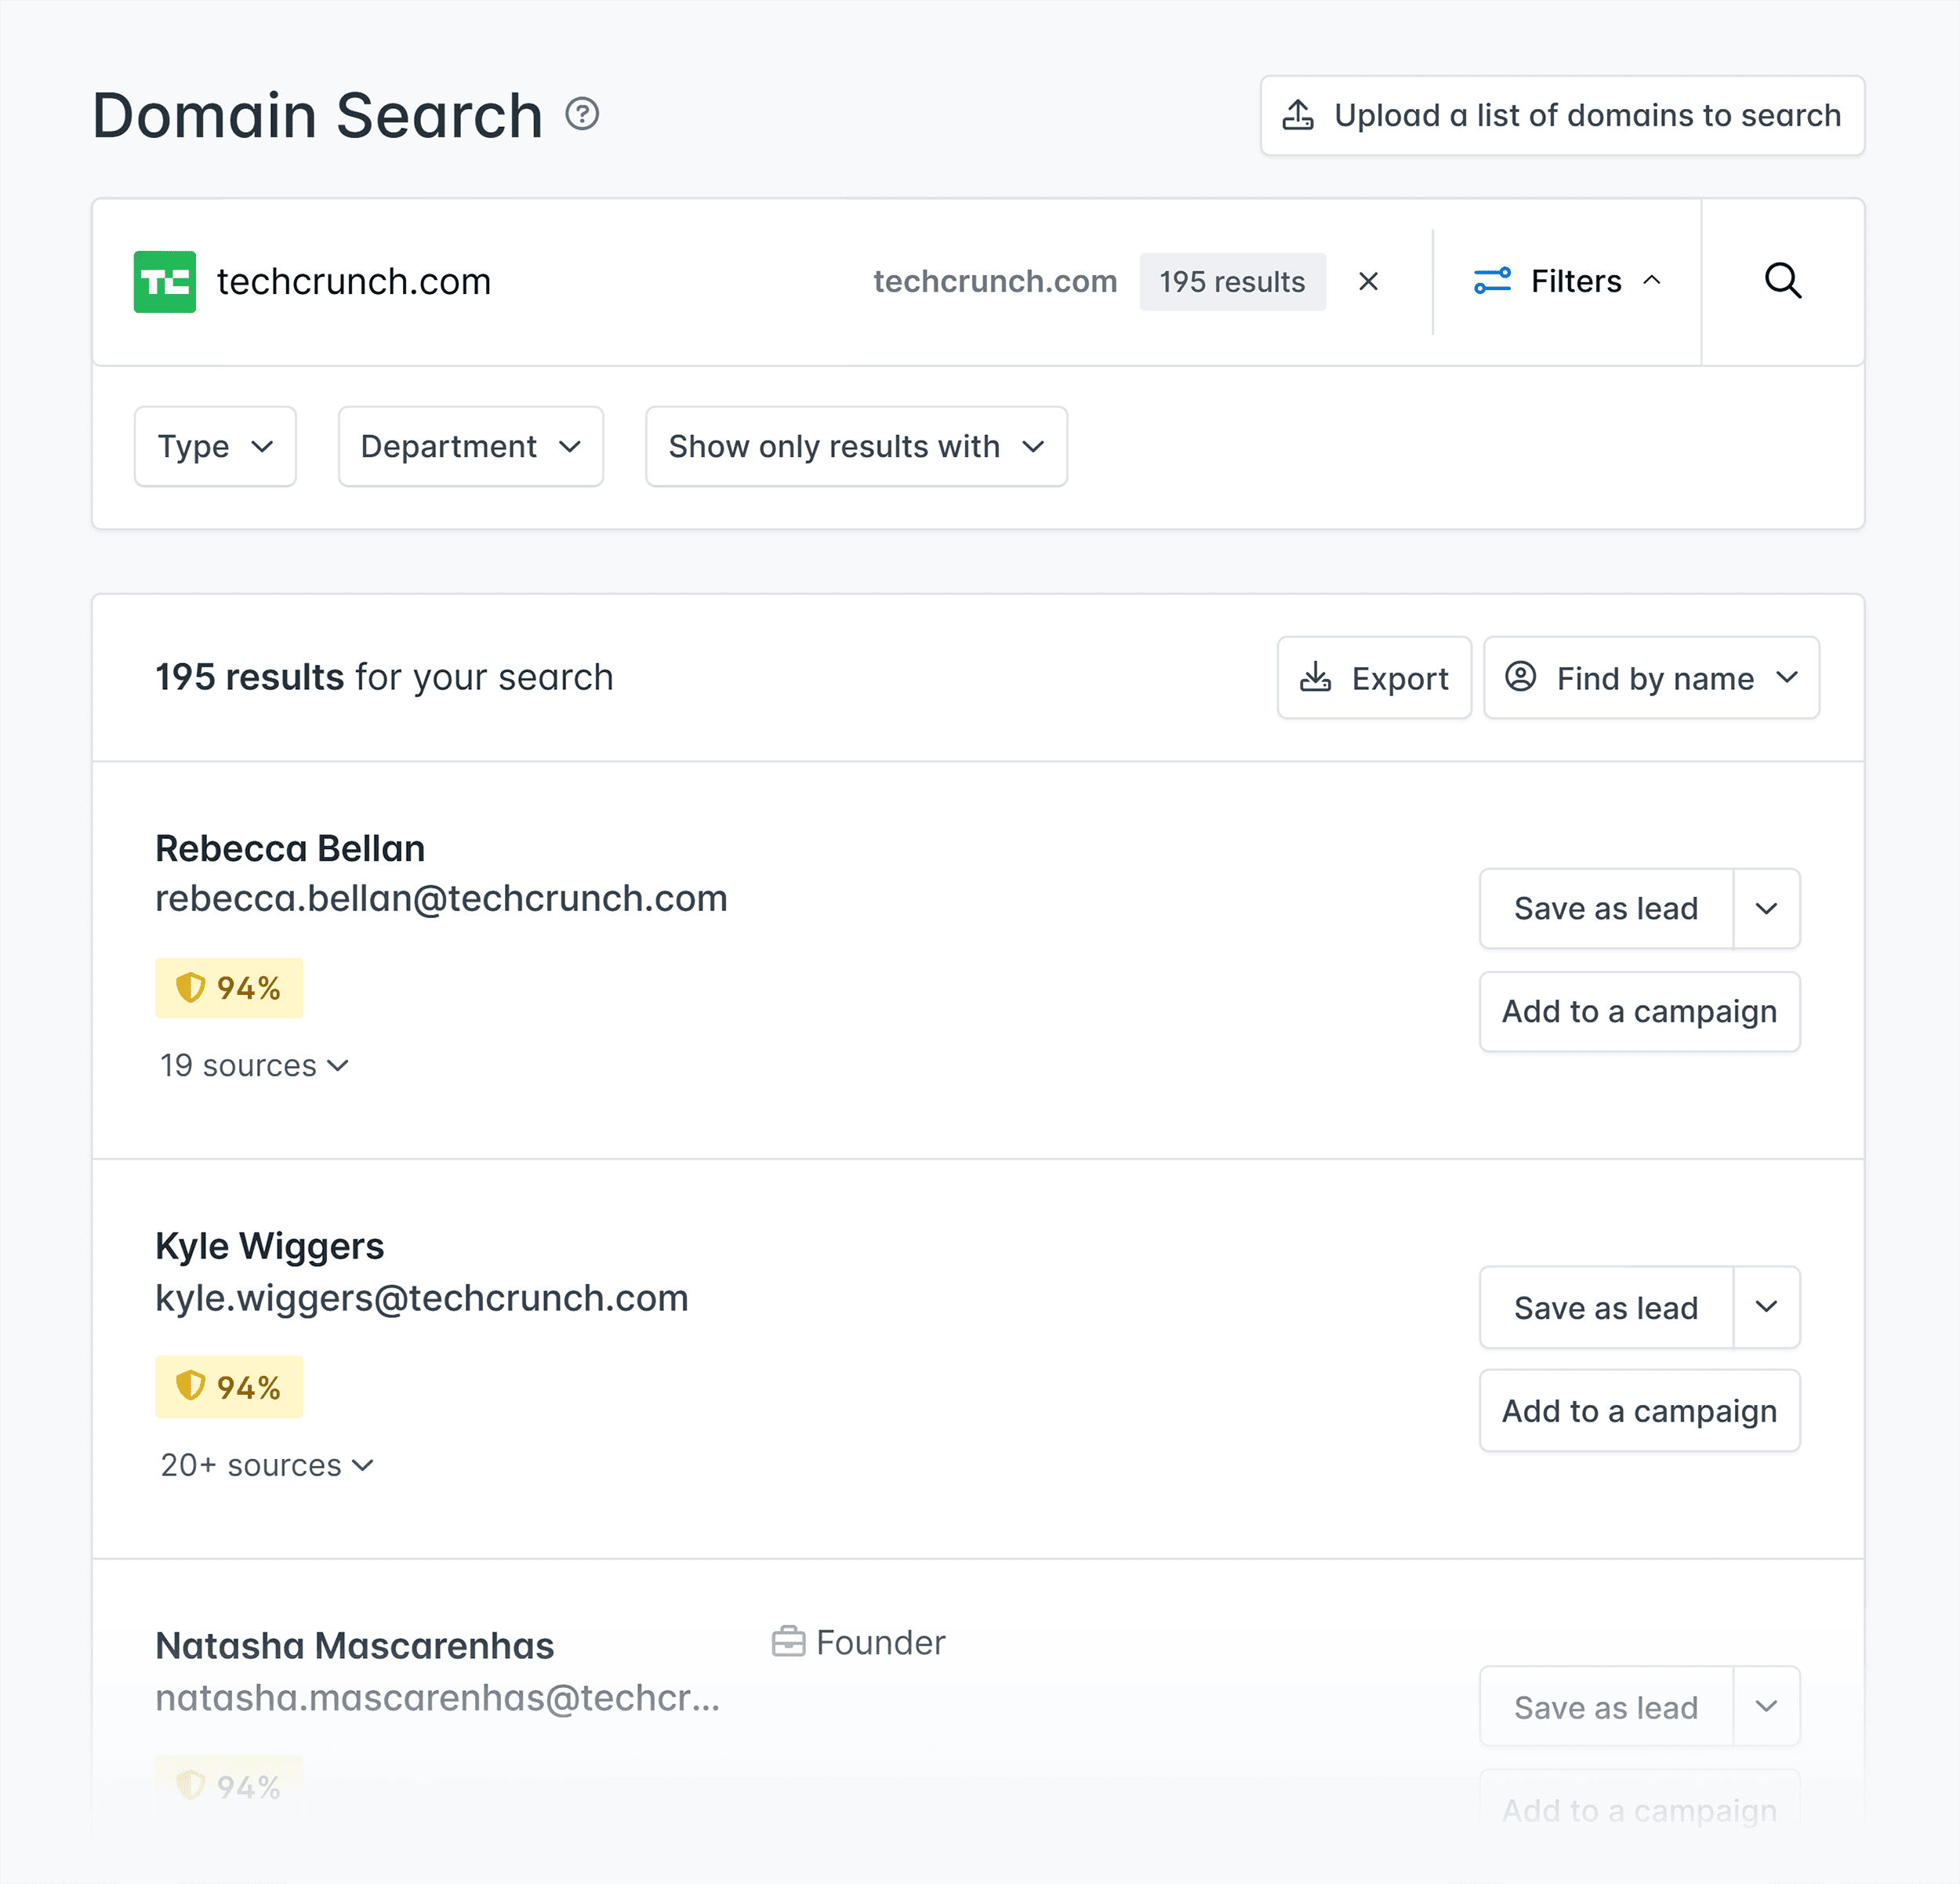The image size is (1960, 1884).
Task: Click the 195 results chip
Action: click(1233, 281)
